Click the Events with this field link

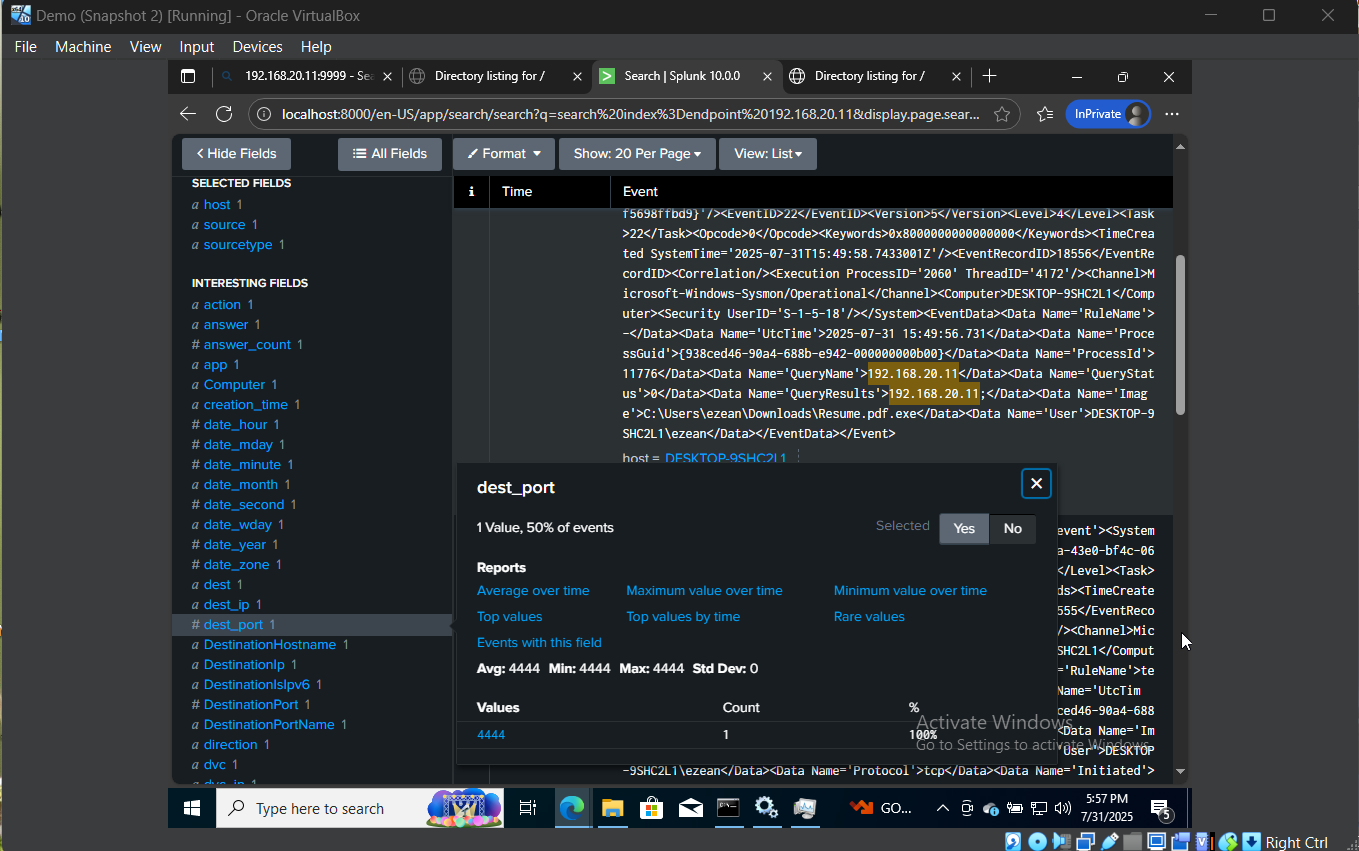540,642
